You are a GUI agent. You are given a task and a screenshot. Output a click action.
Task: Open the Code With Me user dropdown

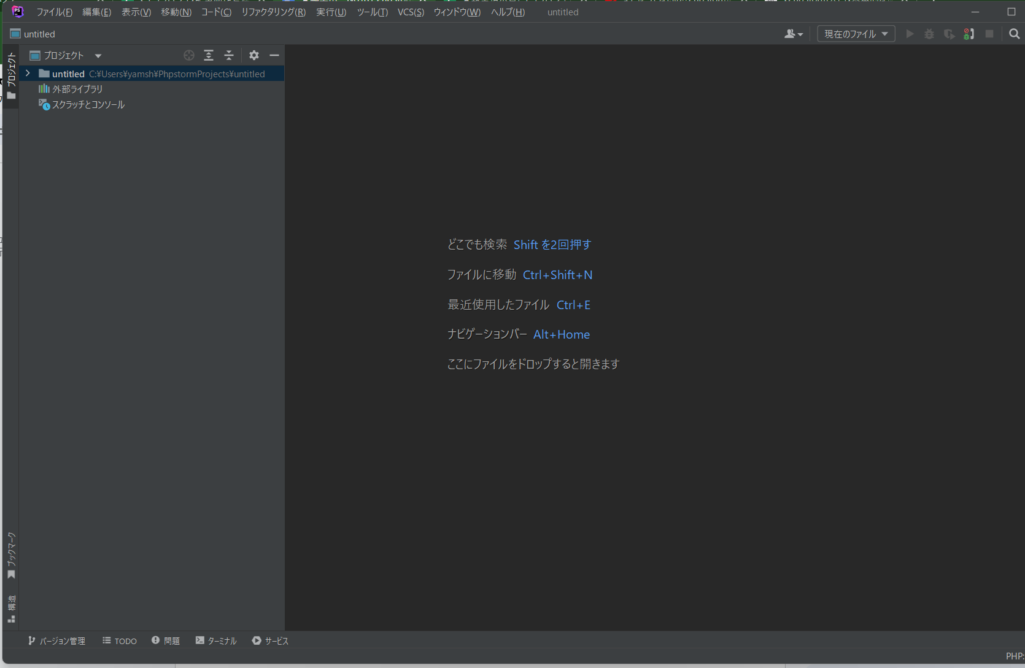[x=794, y=34]
